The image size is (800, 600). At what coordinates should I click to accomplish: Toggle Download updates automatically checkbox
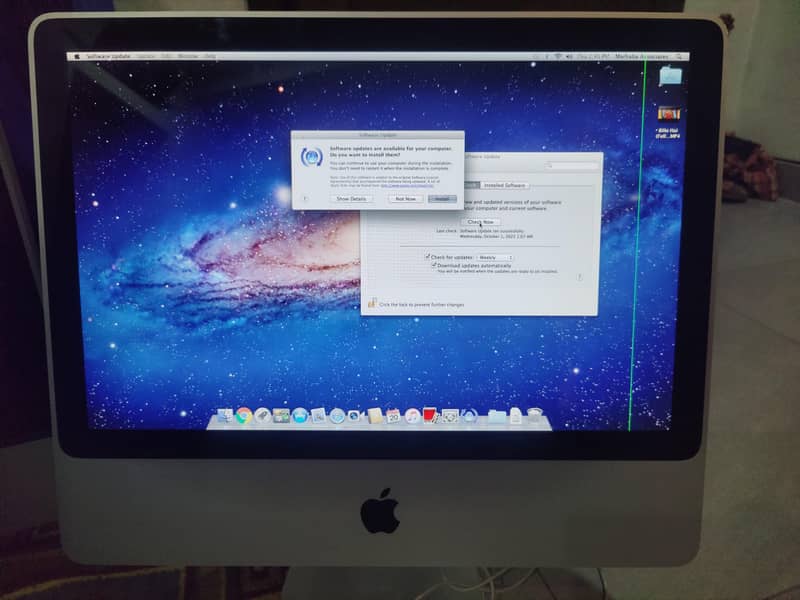coord(434,265)
